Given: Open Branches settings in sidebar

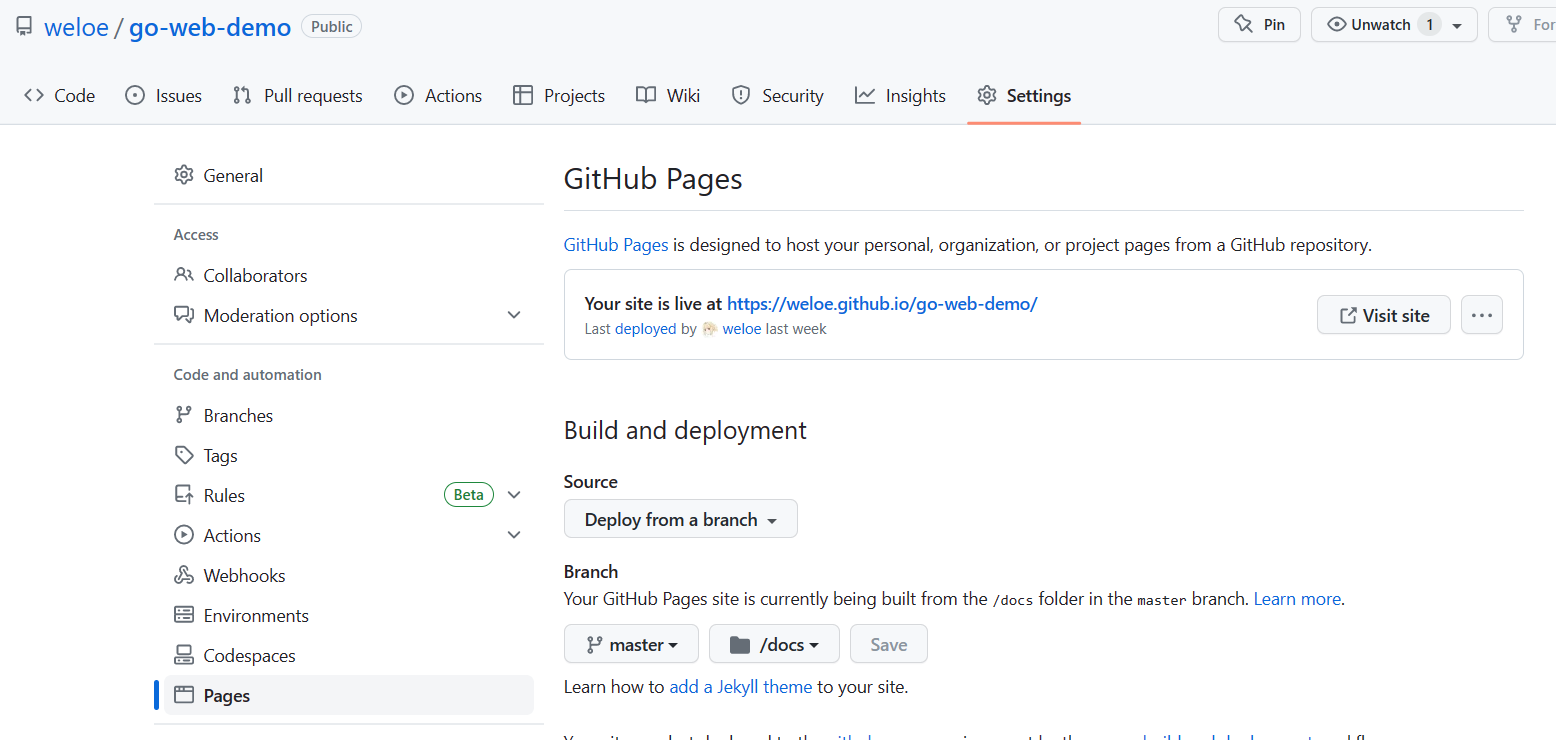Looking at the screenshot, I should coord(349,416).
